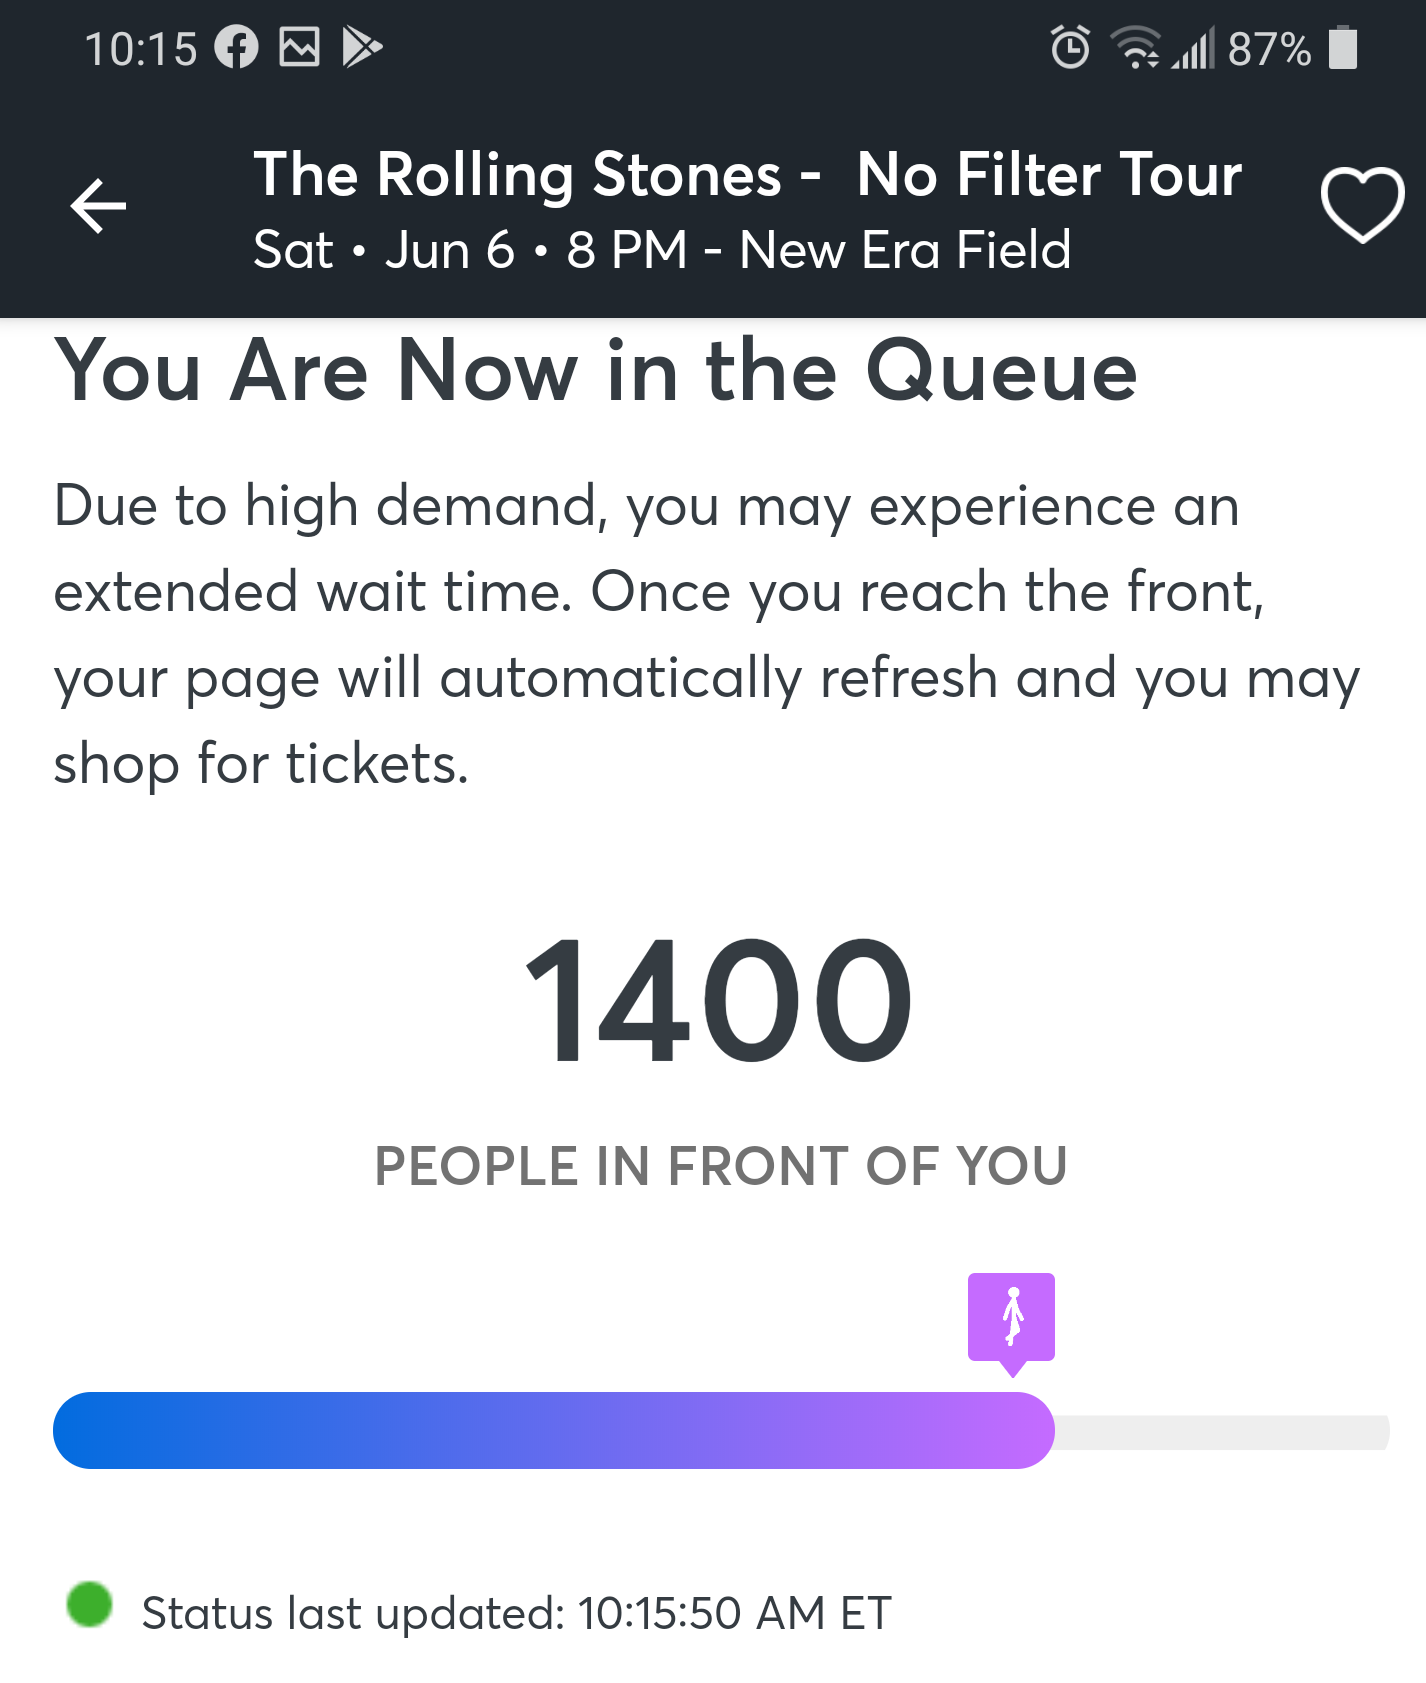Open Facebook notification icon in status bar
1426x1683 pixels.
pyautogui.click(x=237, y=47)
